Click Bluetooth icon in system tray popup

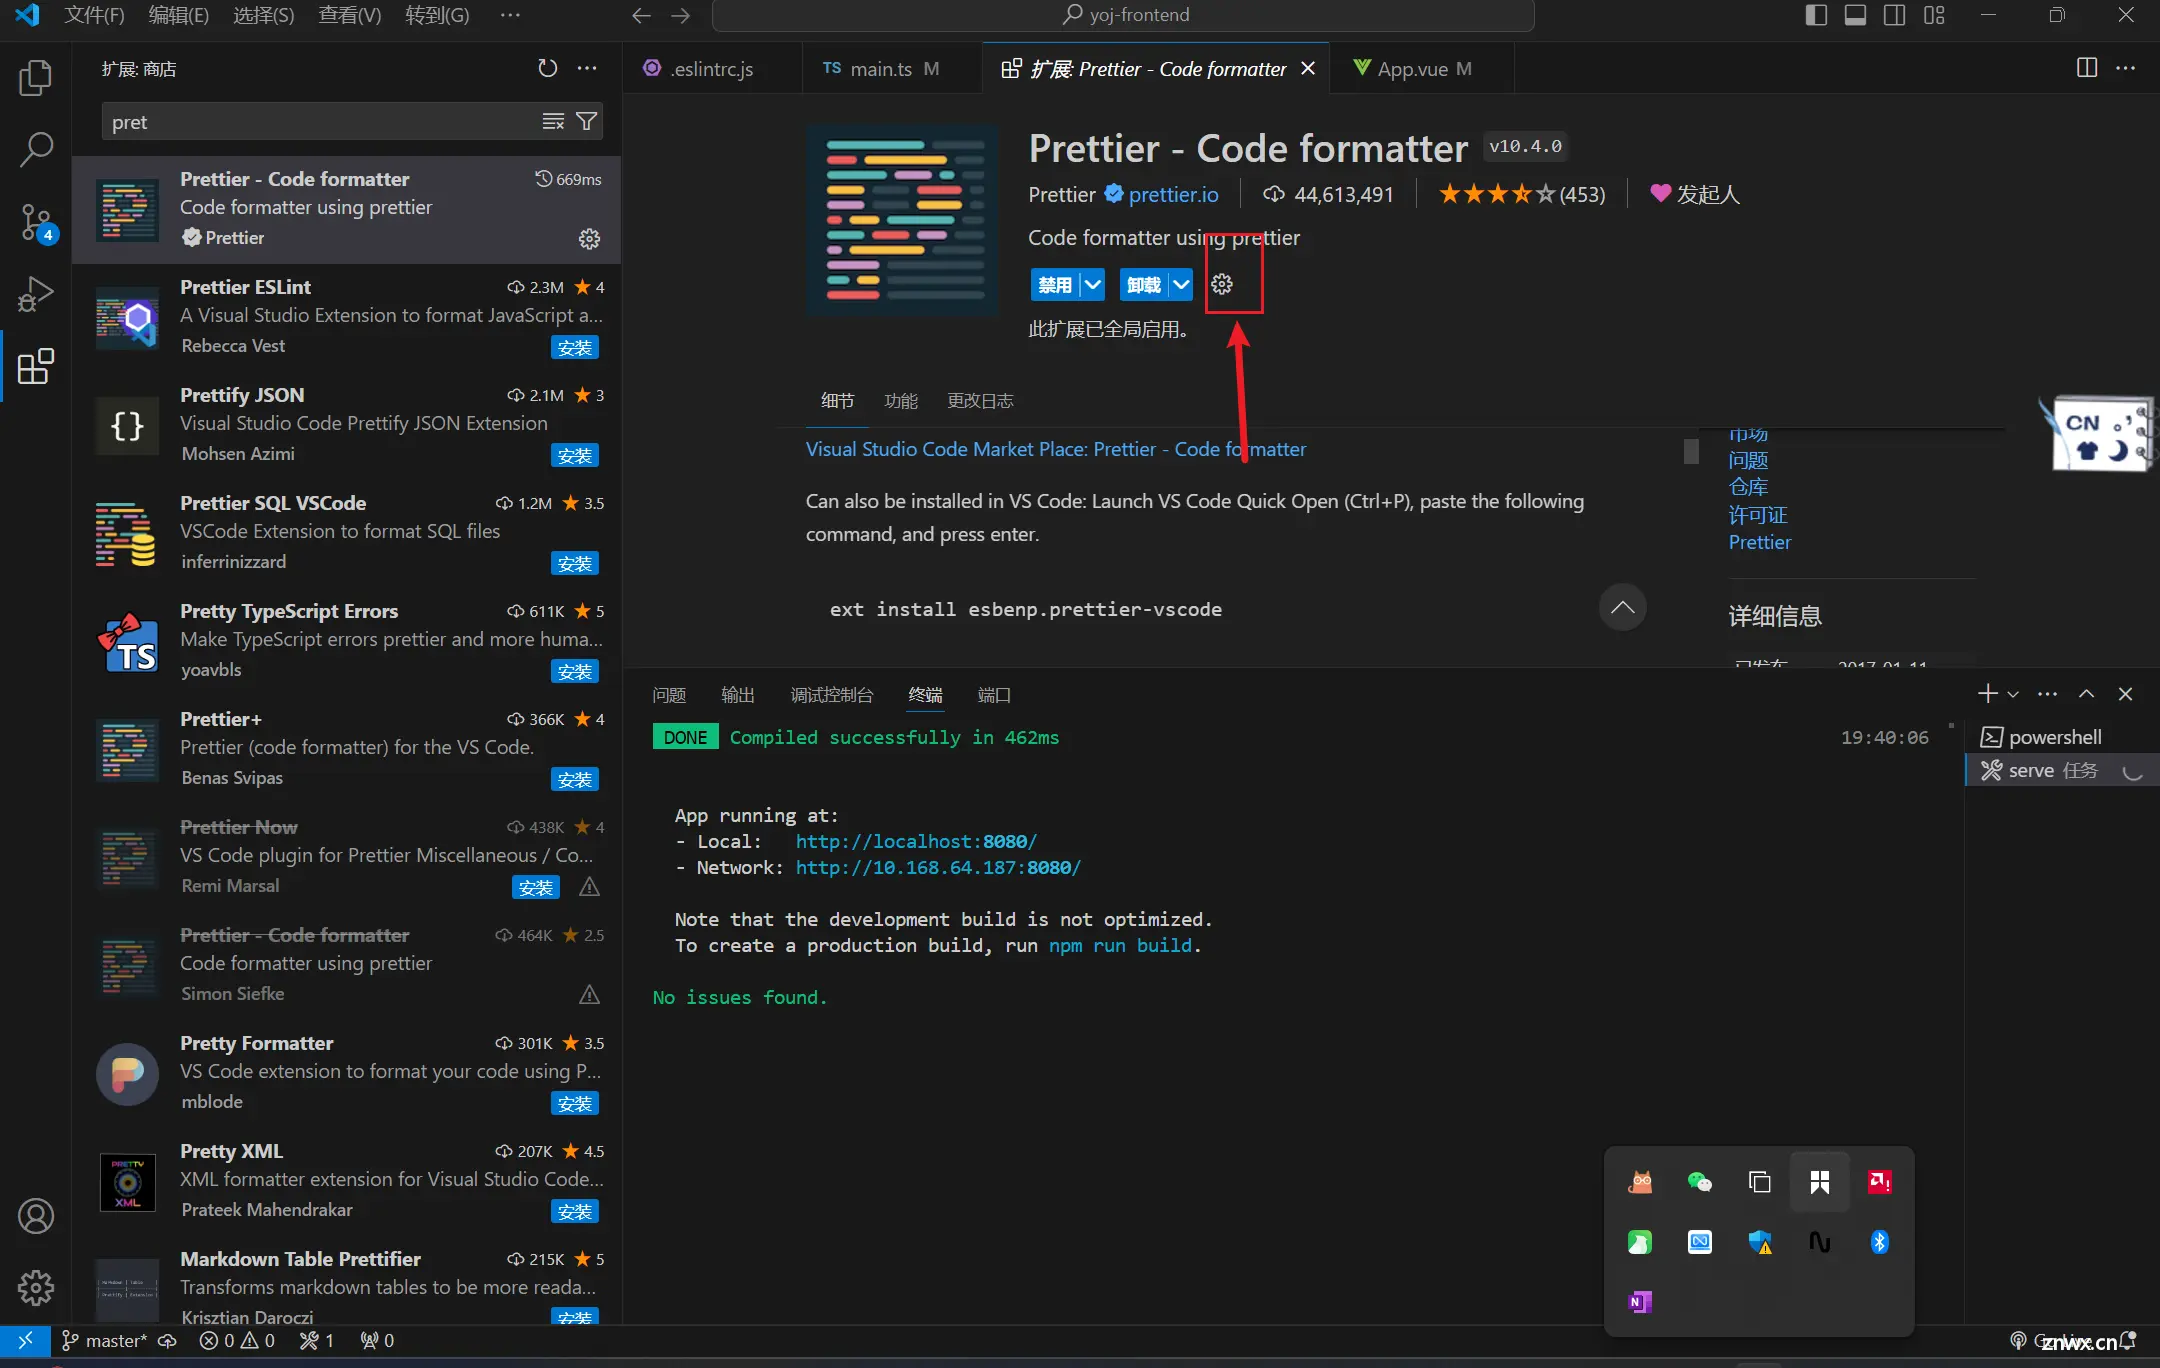(x=1880, y=1242)
